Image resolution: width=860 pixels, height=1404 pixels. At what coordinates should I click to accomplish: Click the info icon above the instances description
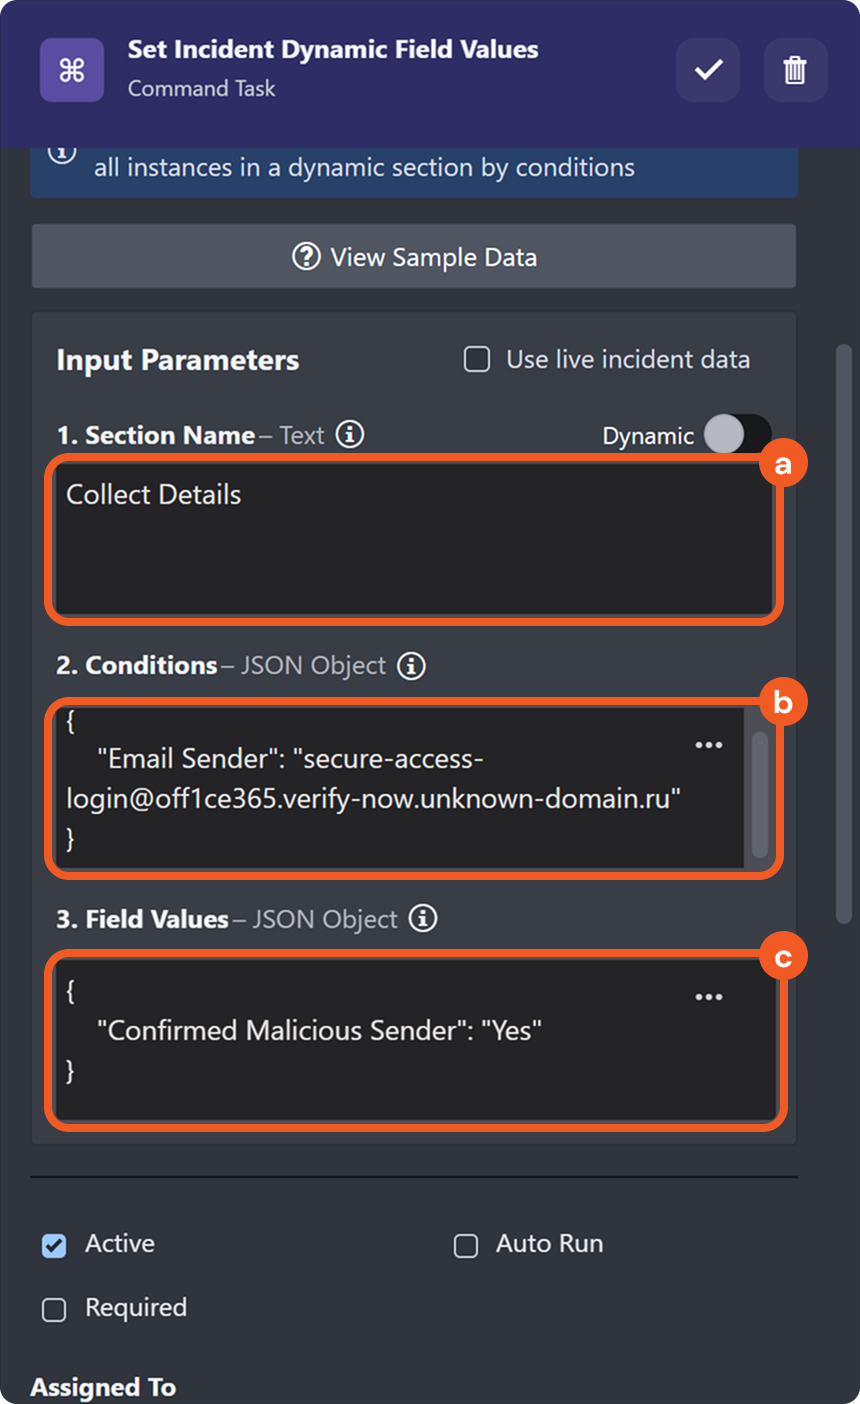tap(62, 150)
